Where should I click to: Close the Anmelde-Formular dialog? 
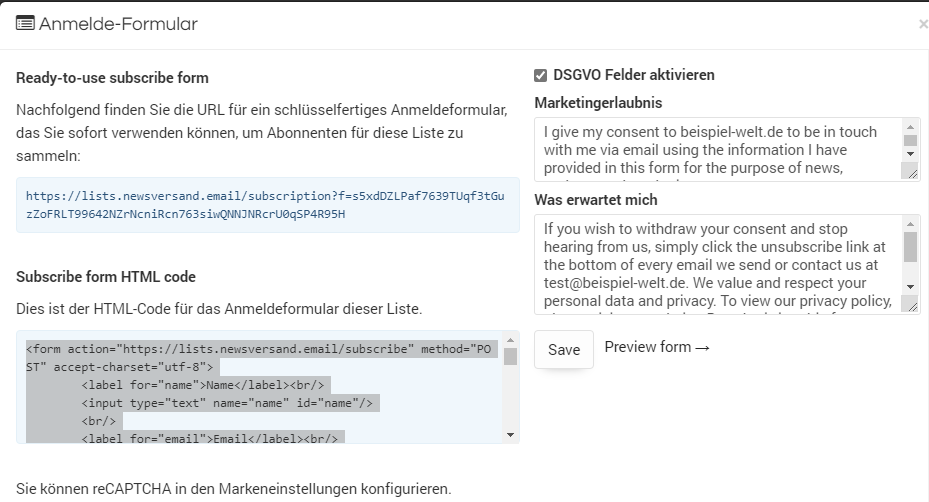click(x=923, y=24)
